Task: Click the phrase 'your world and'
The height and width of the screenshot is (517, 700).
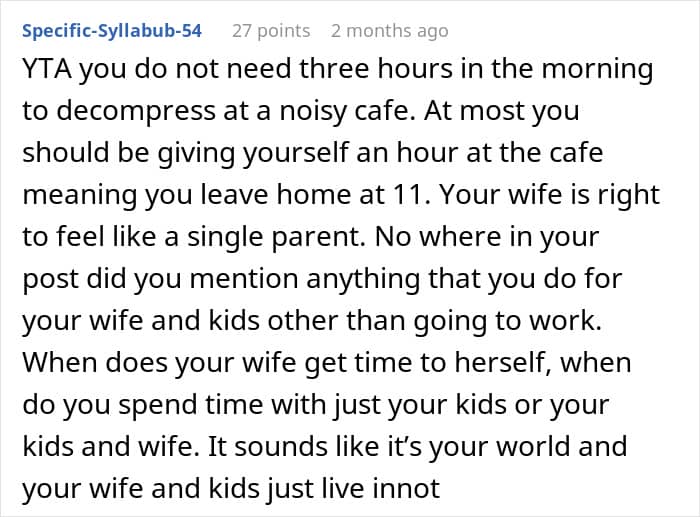Action: [x=528, y=446]
